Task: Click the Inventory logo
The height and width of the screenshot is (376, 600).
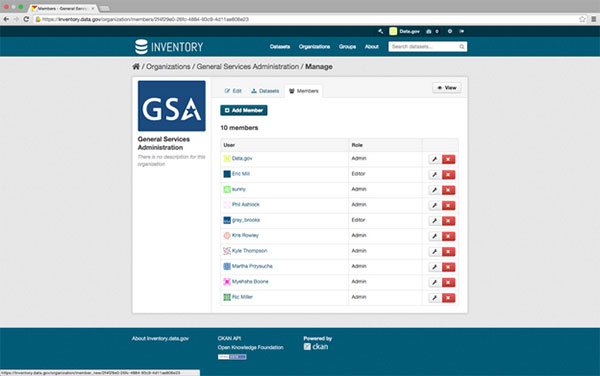Action: pyautogui.click(x=169, y=47)
